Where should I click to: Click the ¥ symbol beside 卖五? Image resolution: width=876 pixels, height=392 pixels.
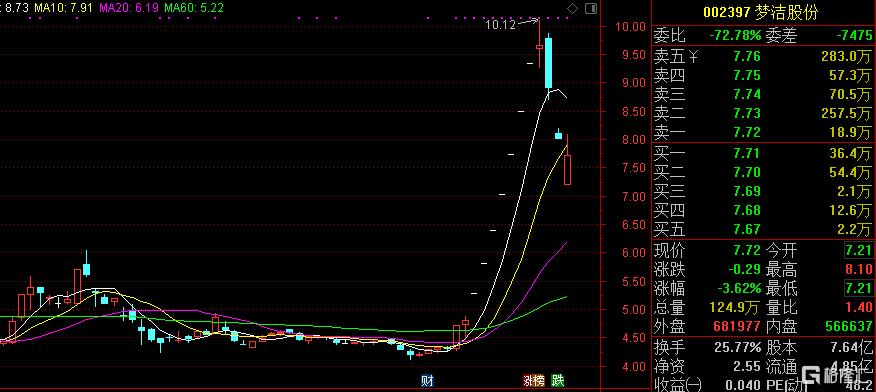tap(693, 56)
